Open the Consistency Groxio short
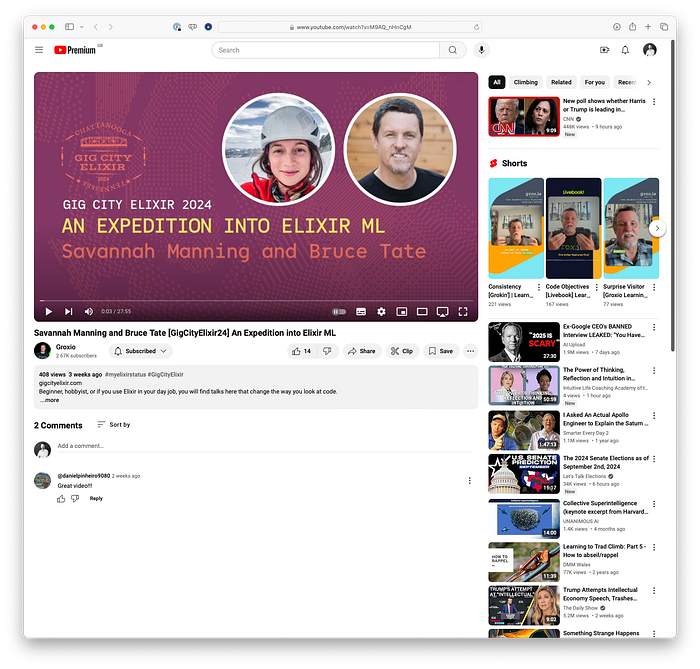 click(516, 228)
